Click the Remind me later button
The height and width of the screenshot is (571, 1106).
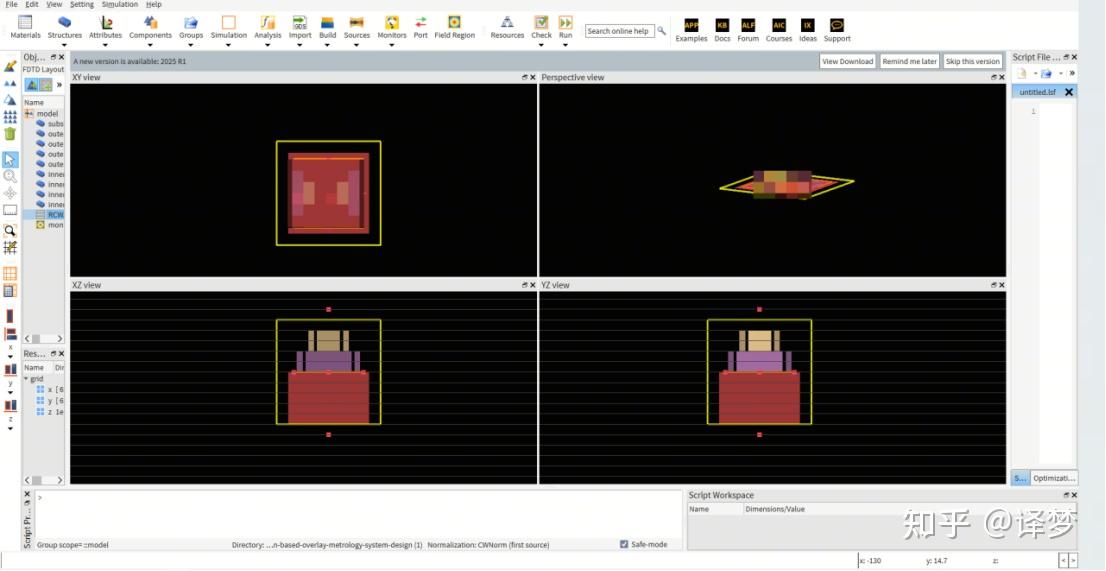click(x=909, y=61)
